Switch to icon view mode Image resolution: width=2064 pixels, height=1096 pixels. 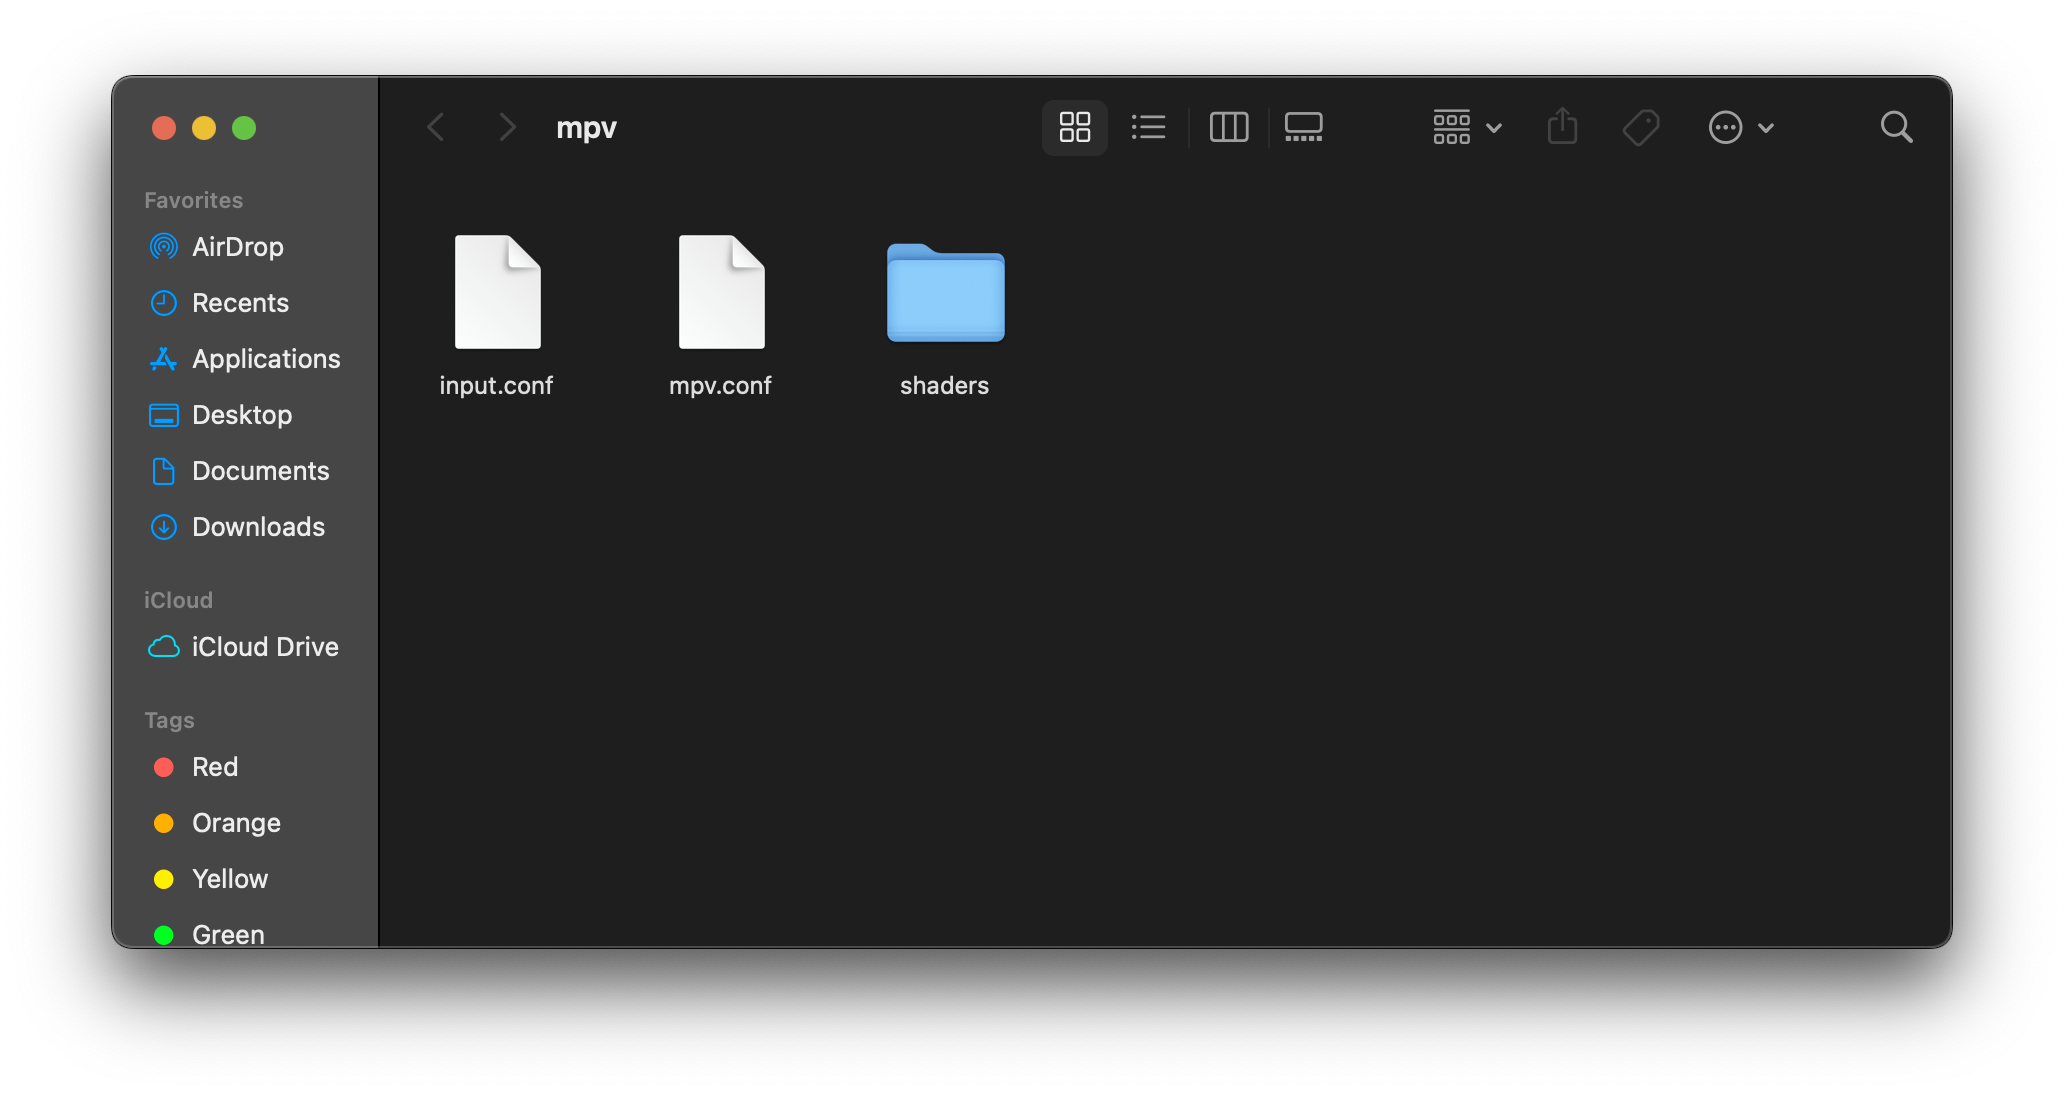pos(1074,127)
